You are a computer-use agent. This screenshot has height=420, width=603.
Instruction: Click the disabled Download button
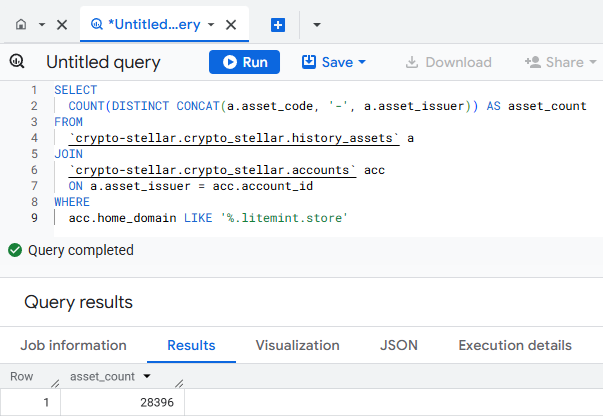449,62
